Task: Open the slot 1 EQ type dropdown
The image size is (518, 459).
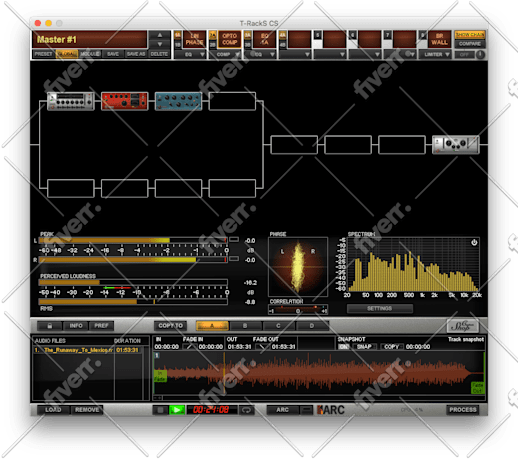Action: coord(190,54)
